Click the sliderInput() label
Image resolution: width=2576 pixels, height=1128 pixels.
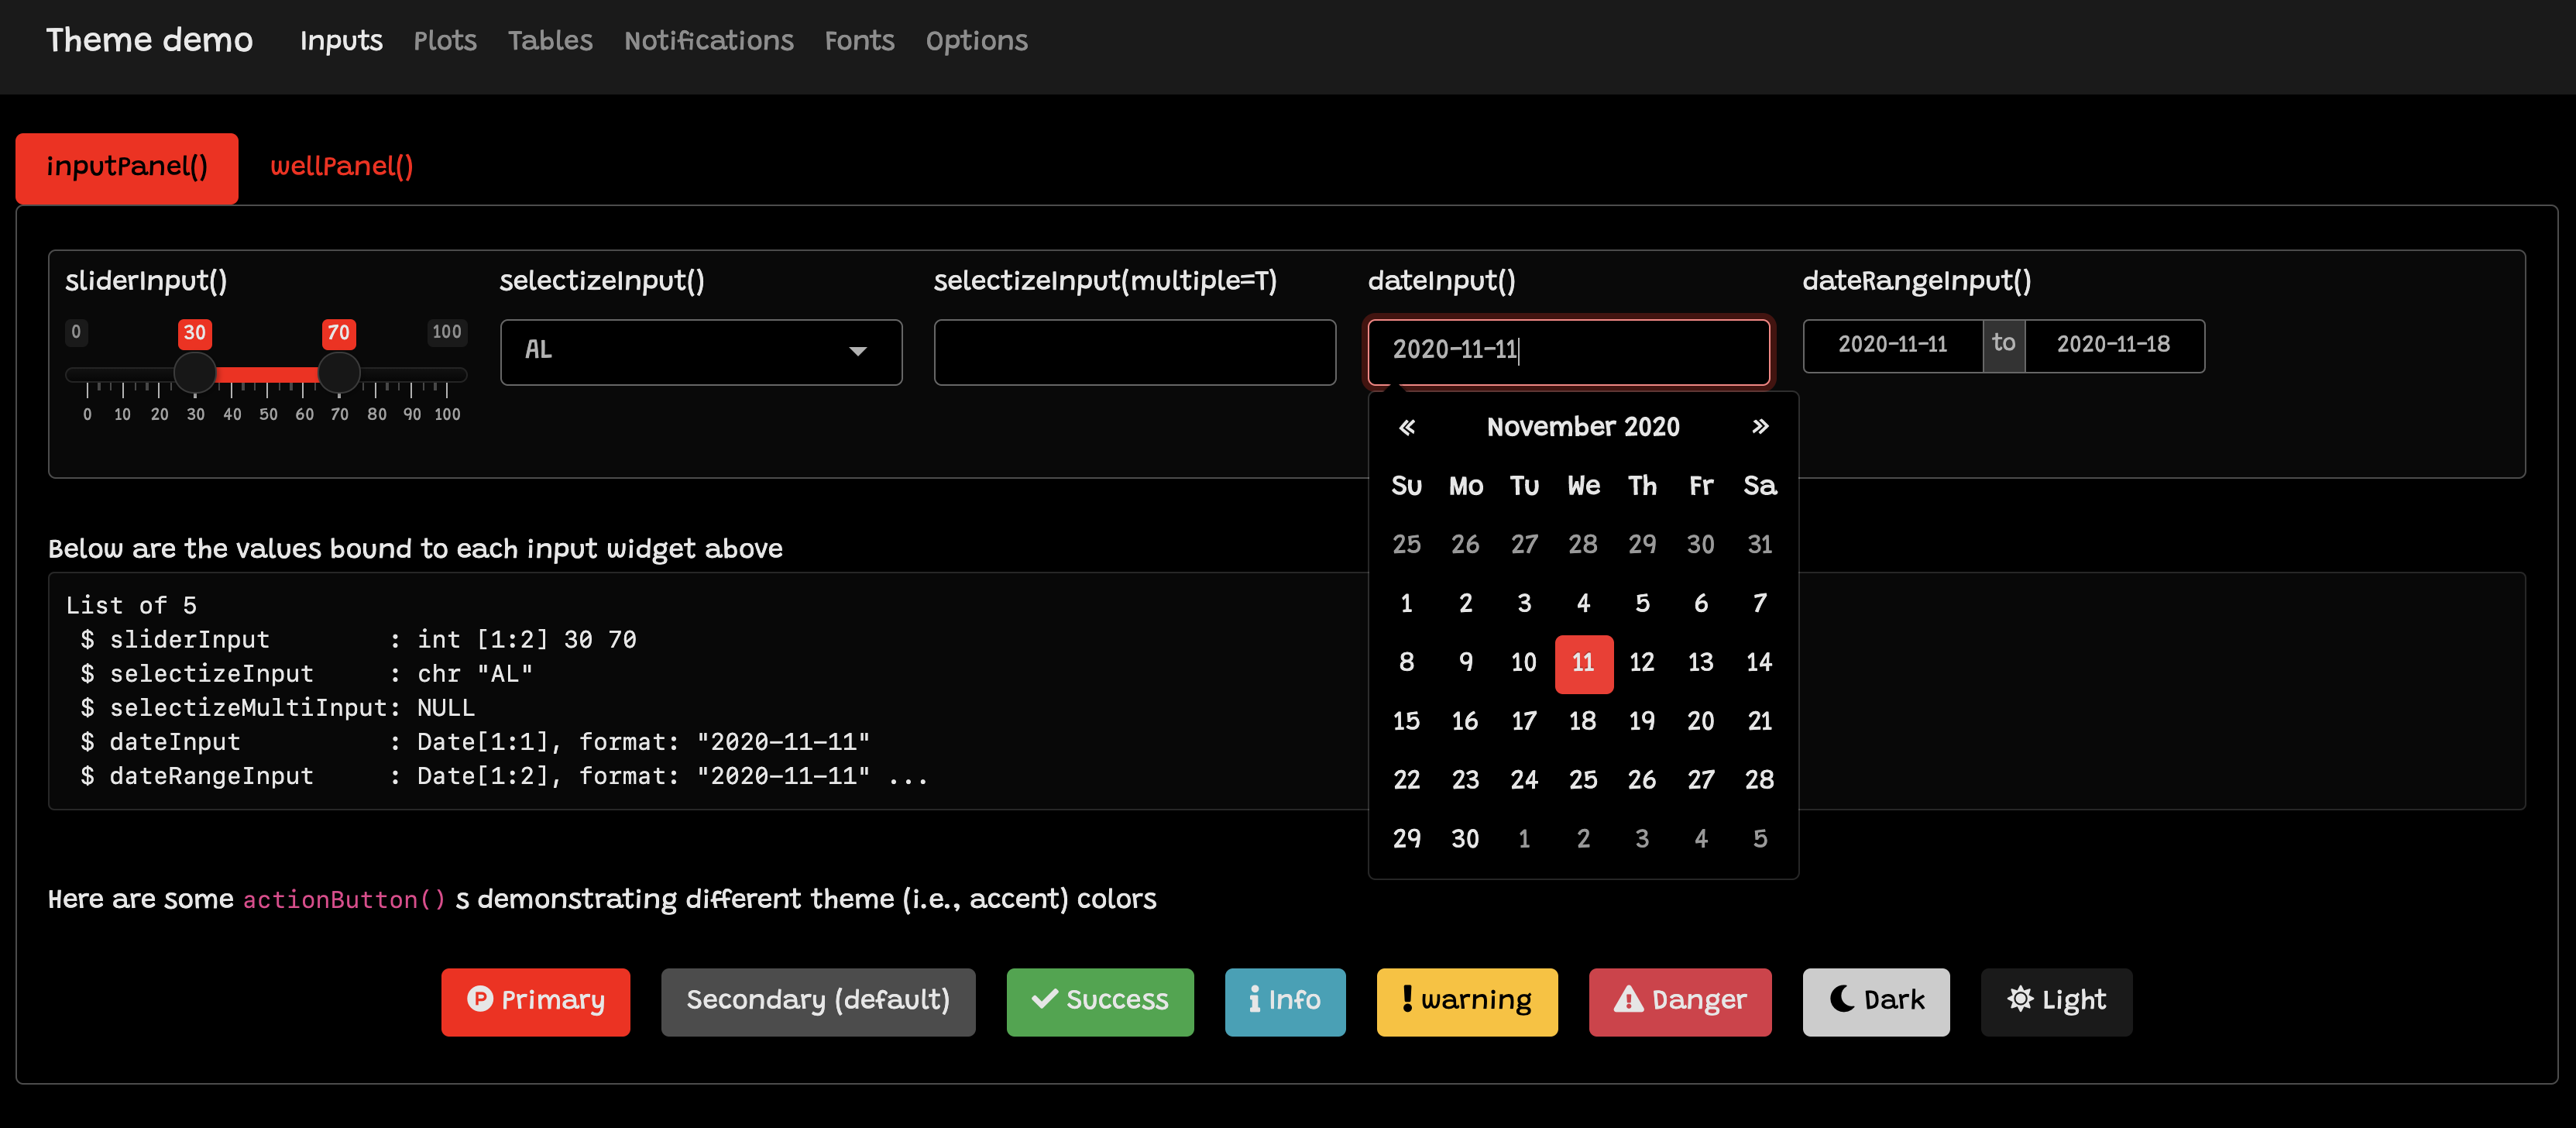[x=146, y=281]
